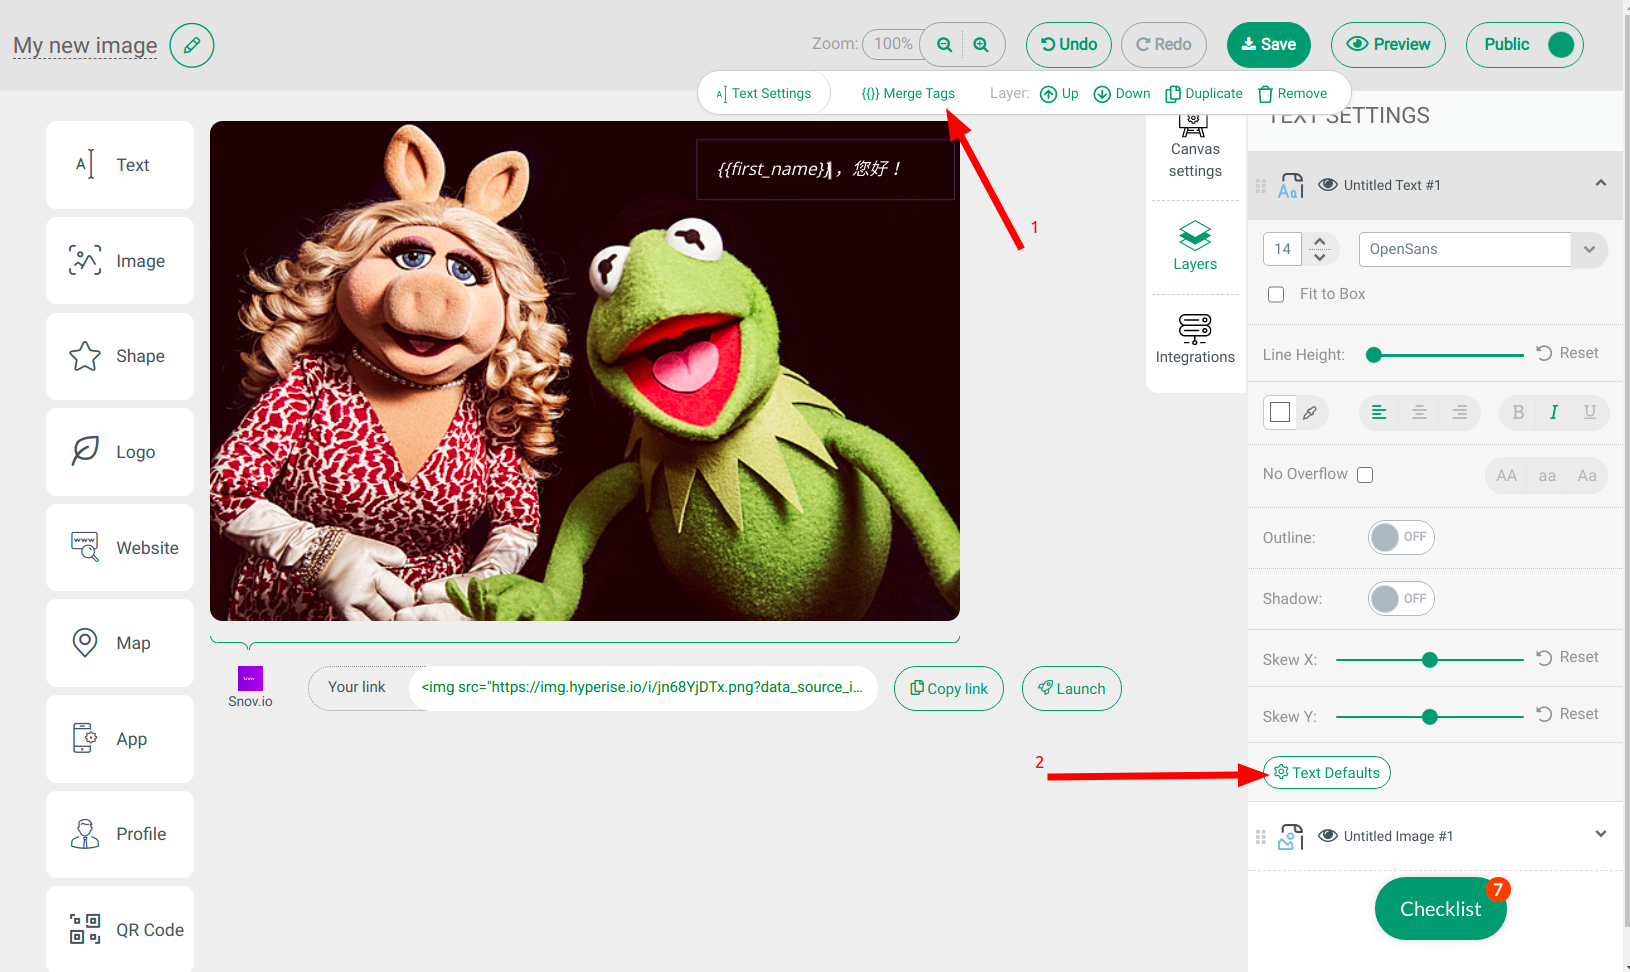Add a QR Code element from sidebar

[x=120, y=930]
